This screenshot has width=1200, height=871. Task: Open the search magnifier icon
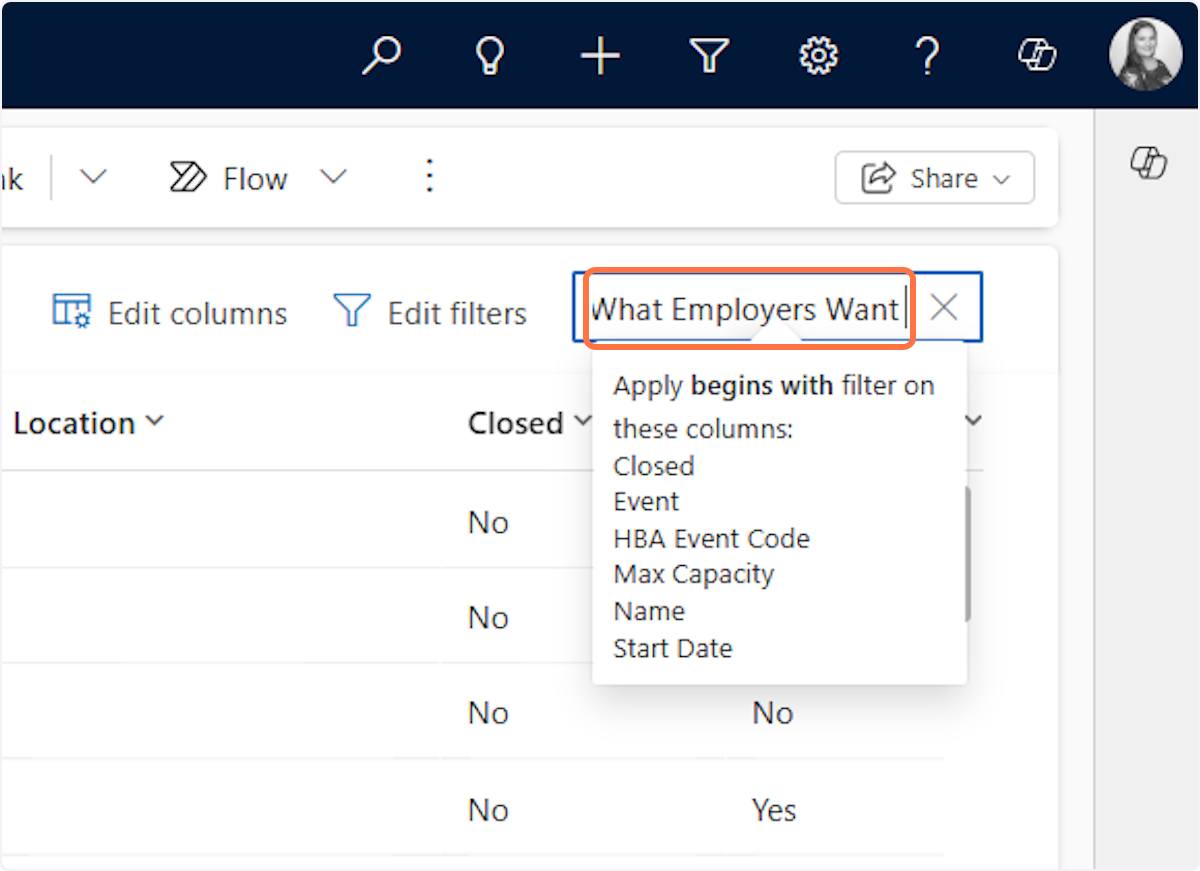(381, 56)
